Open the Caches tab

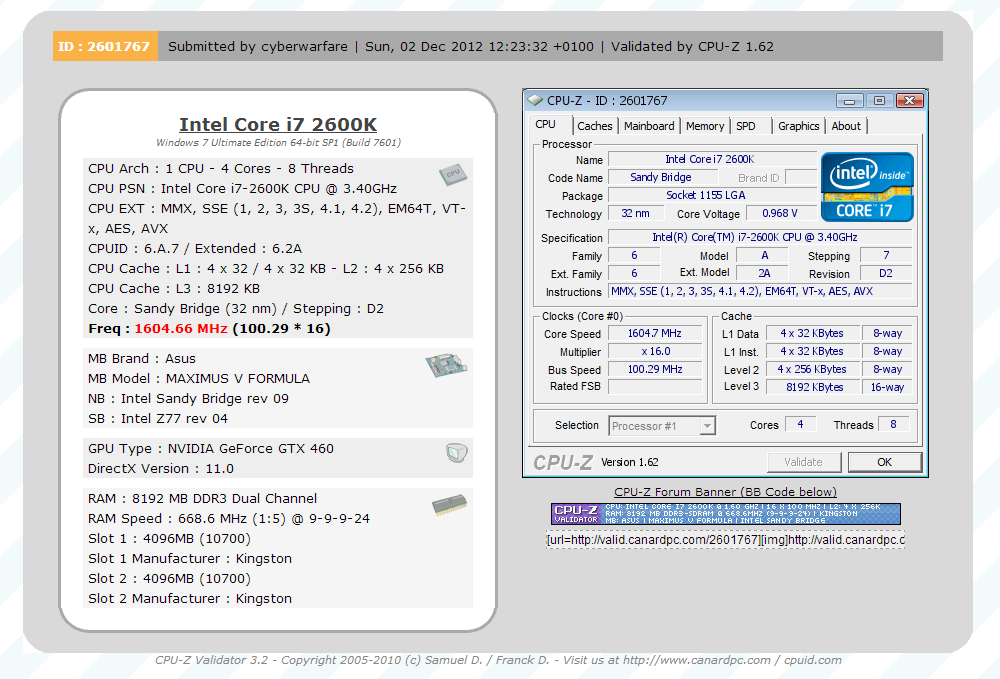(x=594, y=126)
